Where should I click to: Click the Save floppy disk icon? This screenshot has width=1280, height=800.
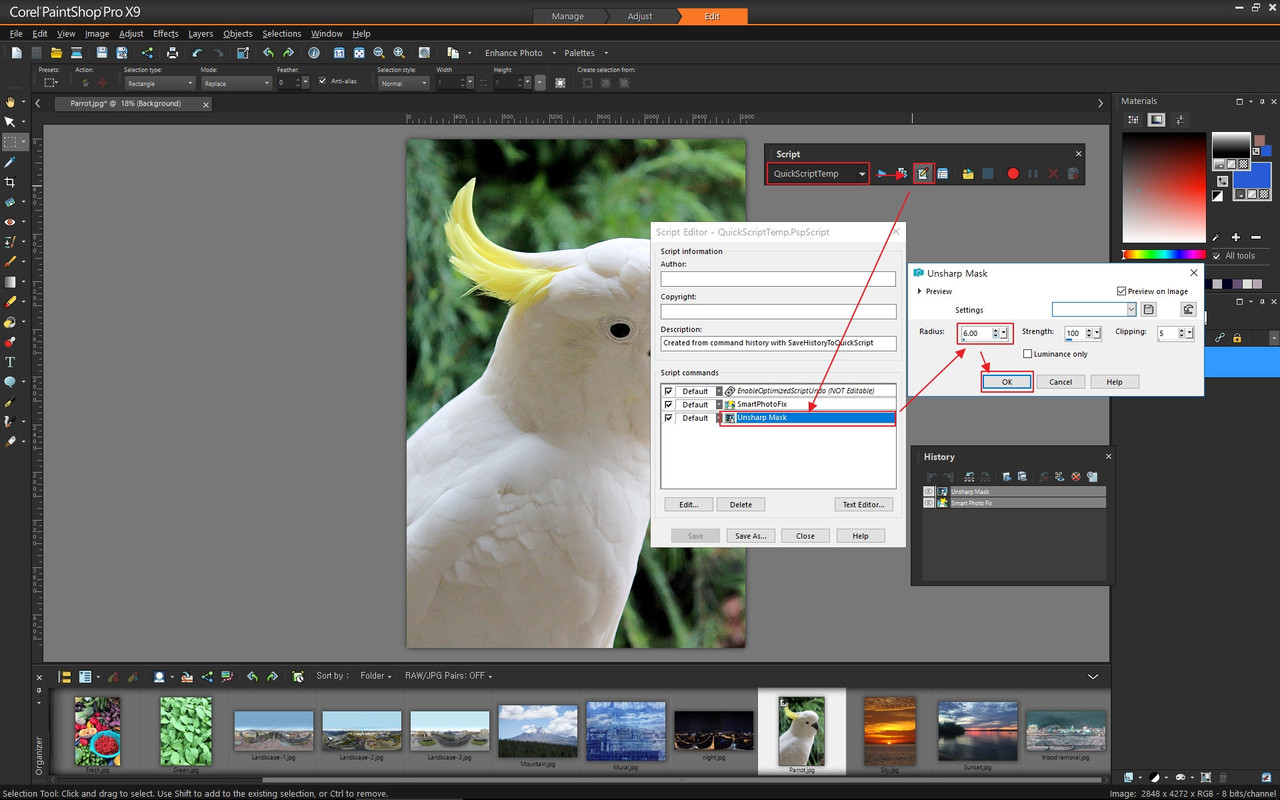pyautogui.click(x=101, y=53)
